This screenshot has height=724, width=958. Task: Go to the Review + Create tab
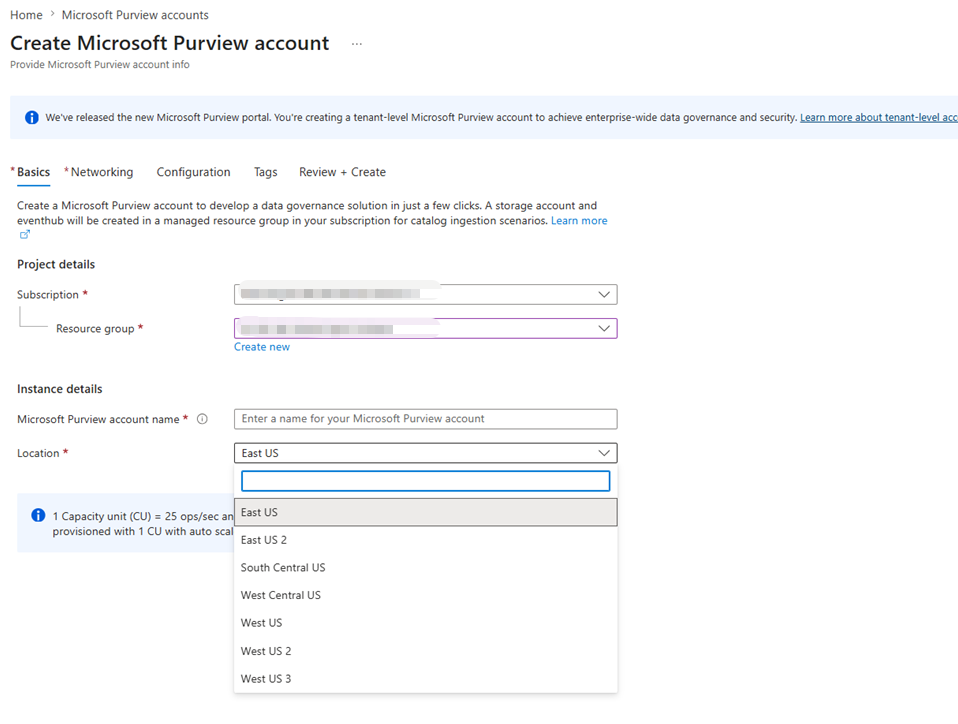tap(342, 172)
